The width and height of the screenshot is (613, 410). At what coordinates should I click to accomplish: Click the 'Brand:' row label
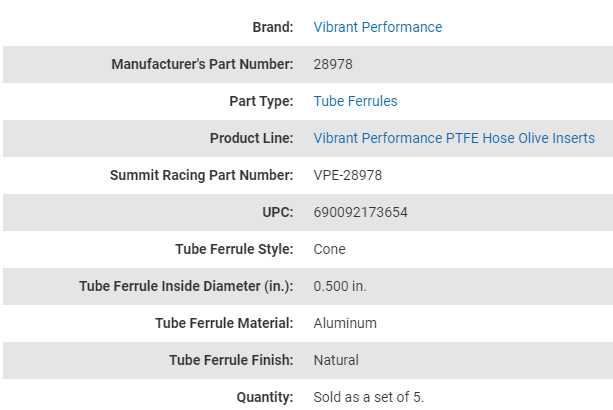[x=271, y=27]
